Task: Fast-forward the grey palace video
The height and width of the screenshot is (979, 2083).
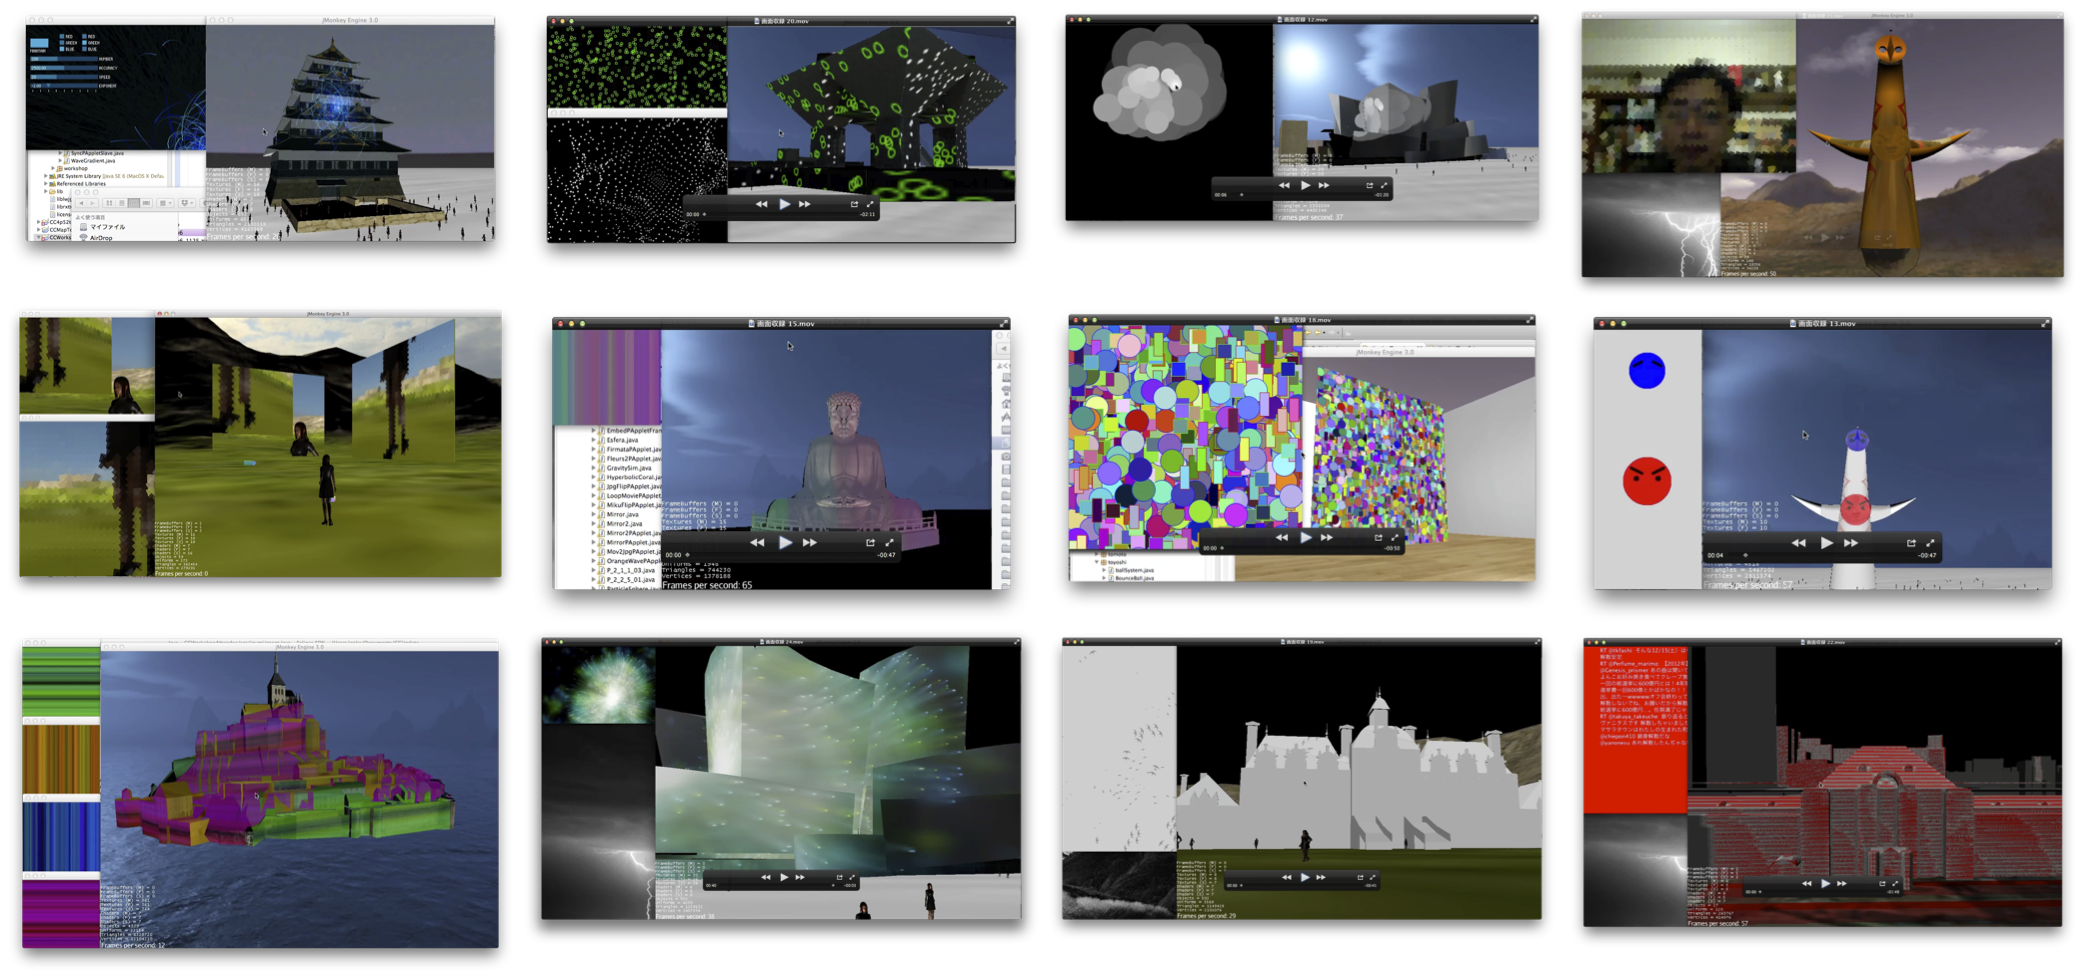Action: click(x=1322, y=877)
